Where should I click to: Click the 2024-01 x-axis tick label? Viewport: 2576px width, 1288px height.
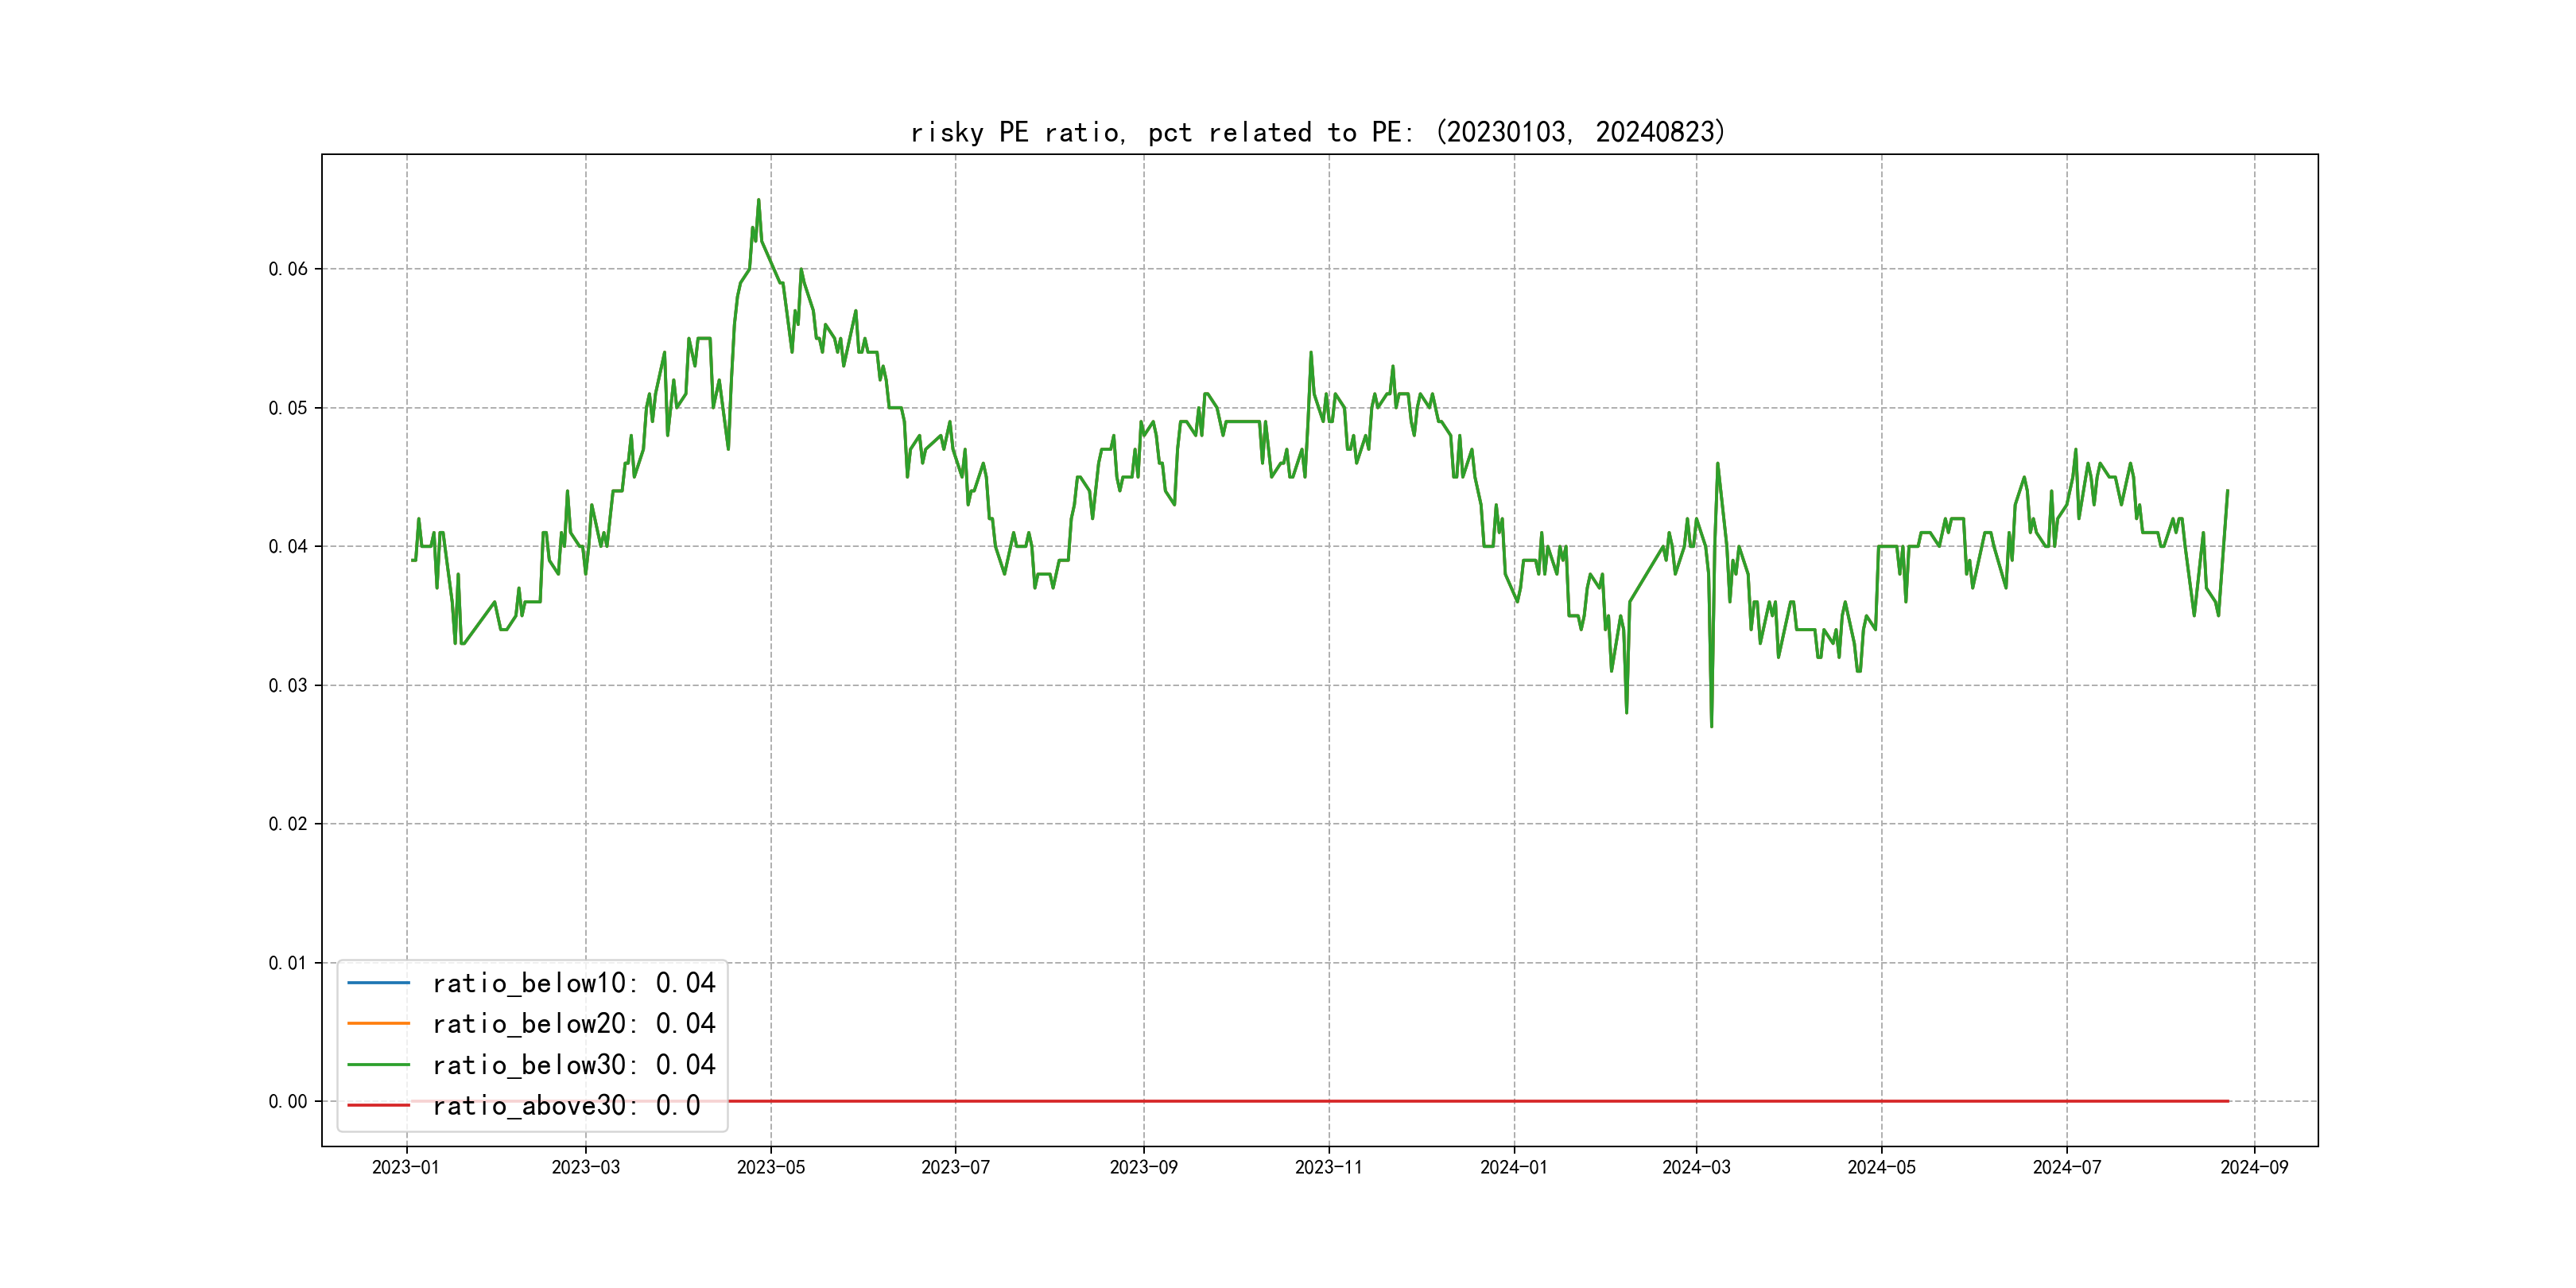[x=1513, y=1167]
